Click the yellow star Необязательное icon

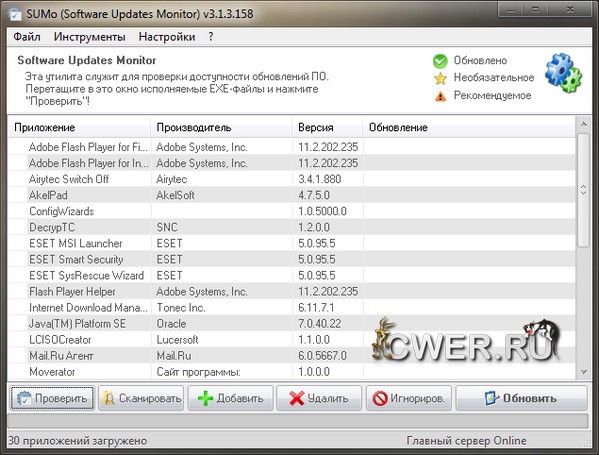coord(440,78)
